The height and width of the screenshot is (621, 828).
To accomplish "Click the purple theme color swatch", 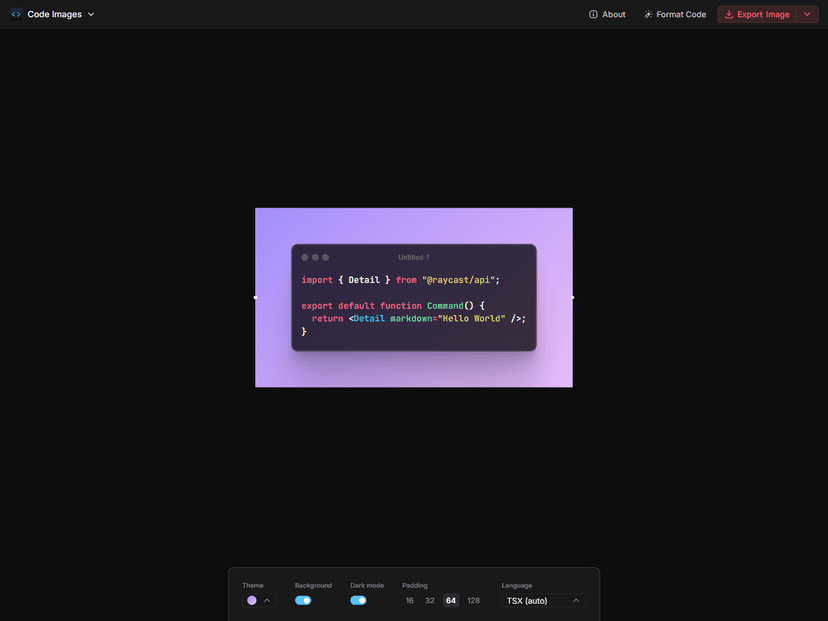I will pyautogui.click(x=252, y=600).
